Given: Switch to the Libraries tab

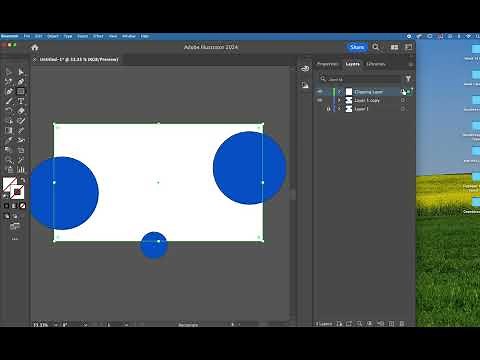Looking at the screenshot, I should (376, 64).
